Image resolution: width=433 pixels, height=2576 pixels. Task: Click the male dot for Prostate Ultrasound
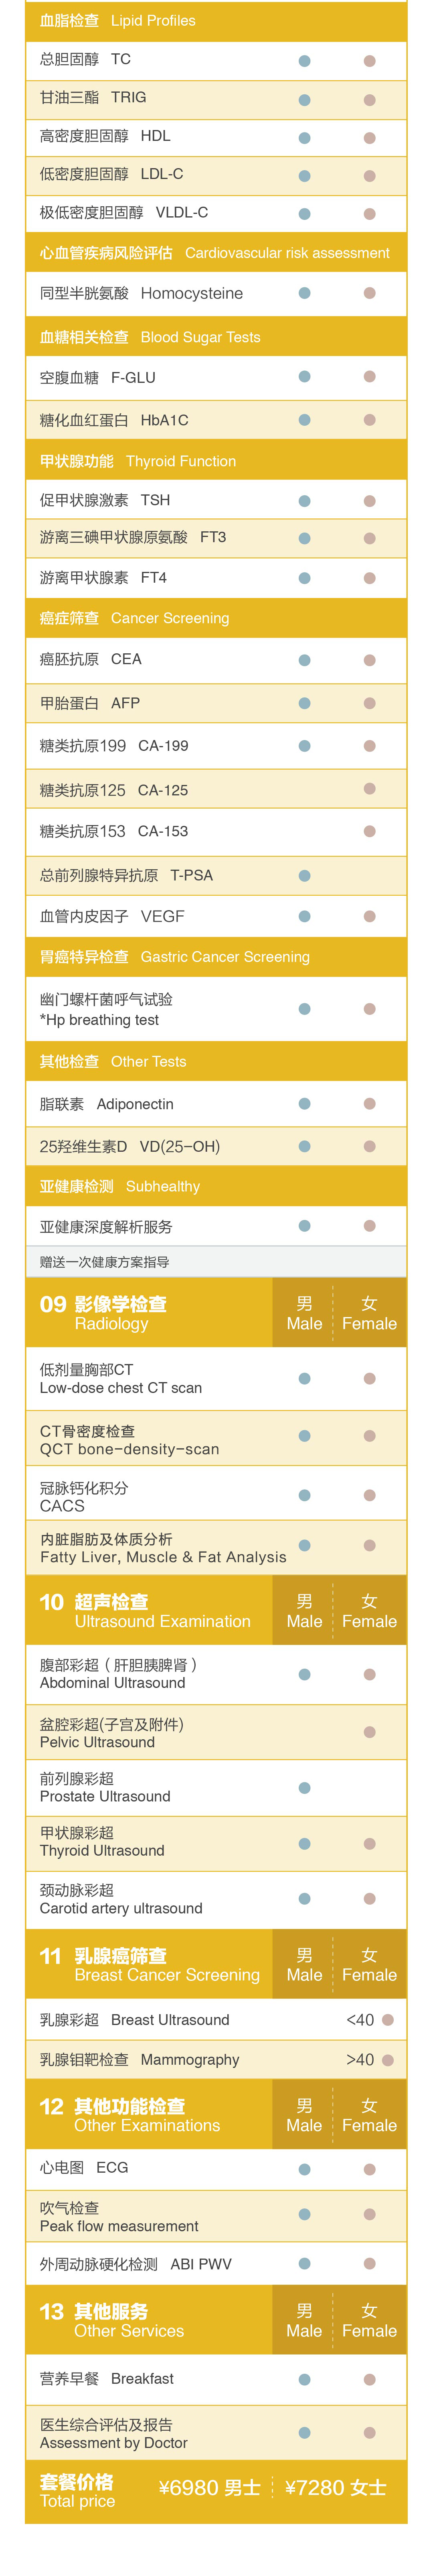coord(304,1787)
